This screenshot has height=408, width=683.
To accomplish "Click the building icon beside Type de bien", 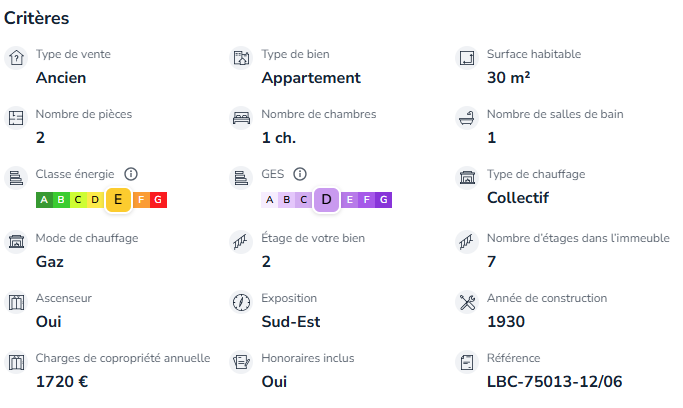I will click(x=241, y=59).
